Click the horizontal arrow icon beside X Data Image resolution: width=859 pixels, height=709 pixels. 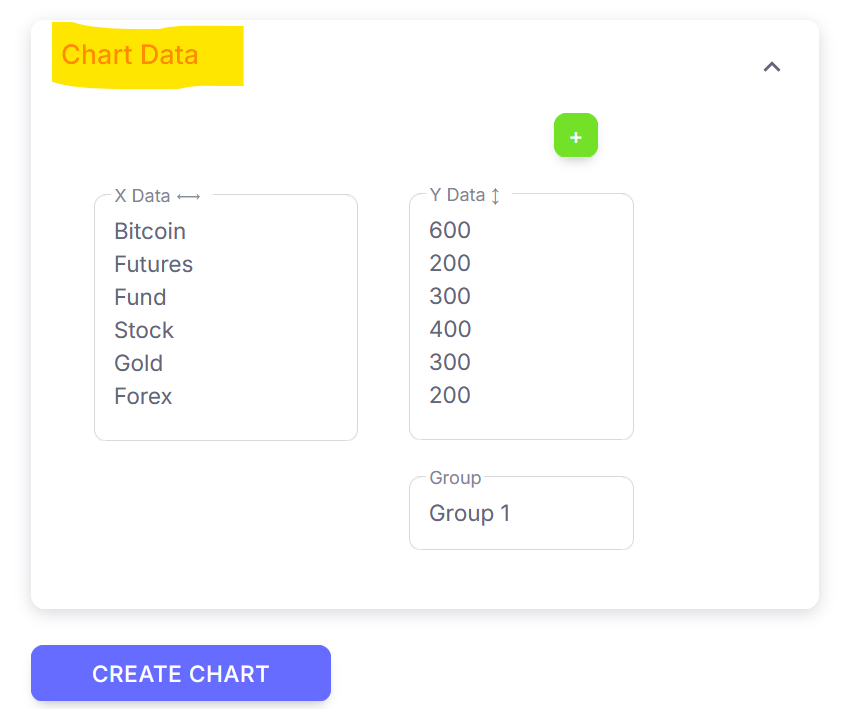(x=188, y=196)
